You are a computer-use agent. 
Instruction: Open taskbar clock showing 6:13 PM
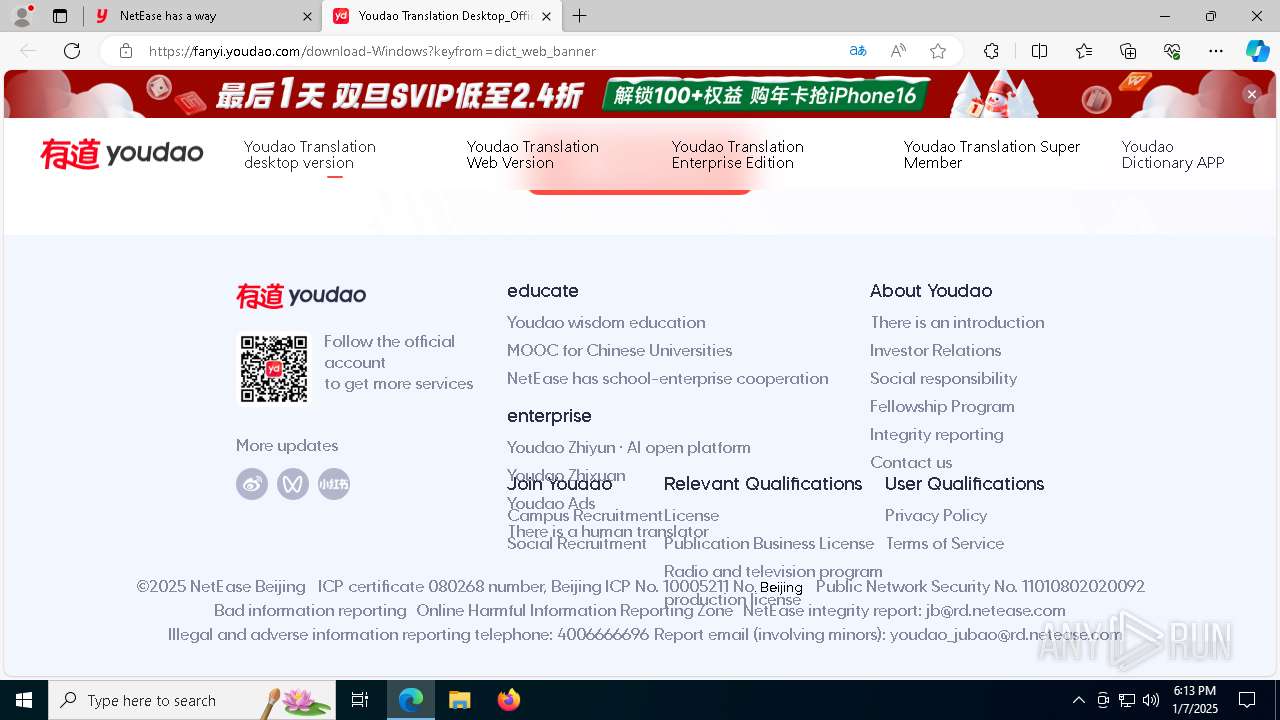(x=1195, y=700)
